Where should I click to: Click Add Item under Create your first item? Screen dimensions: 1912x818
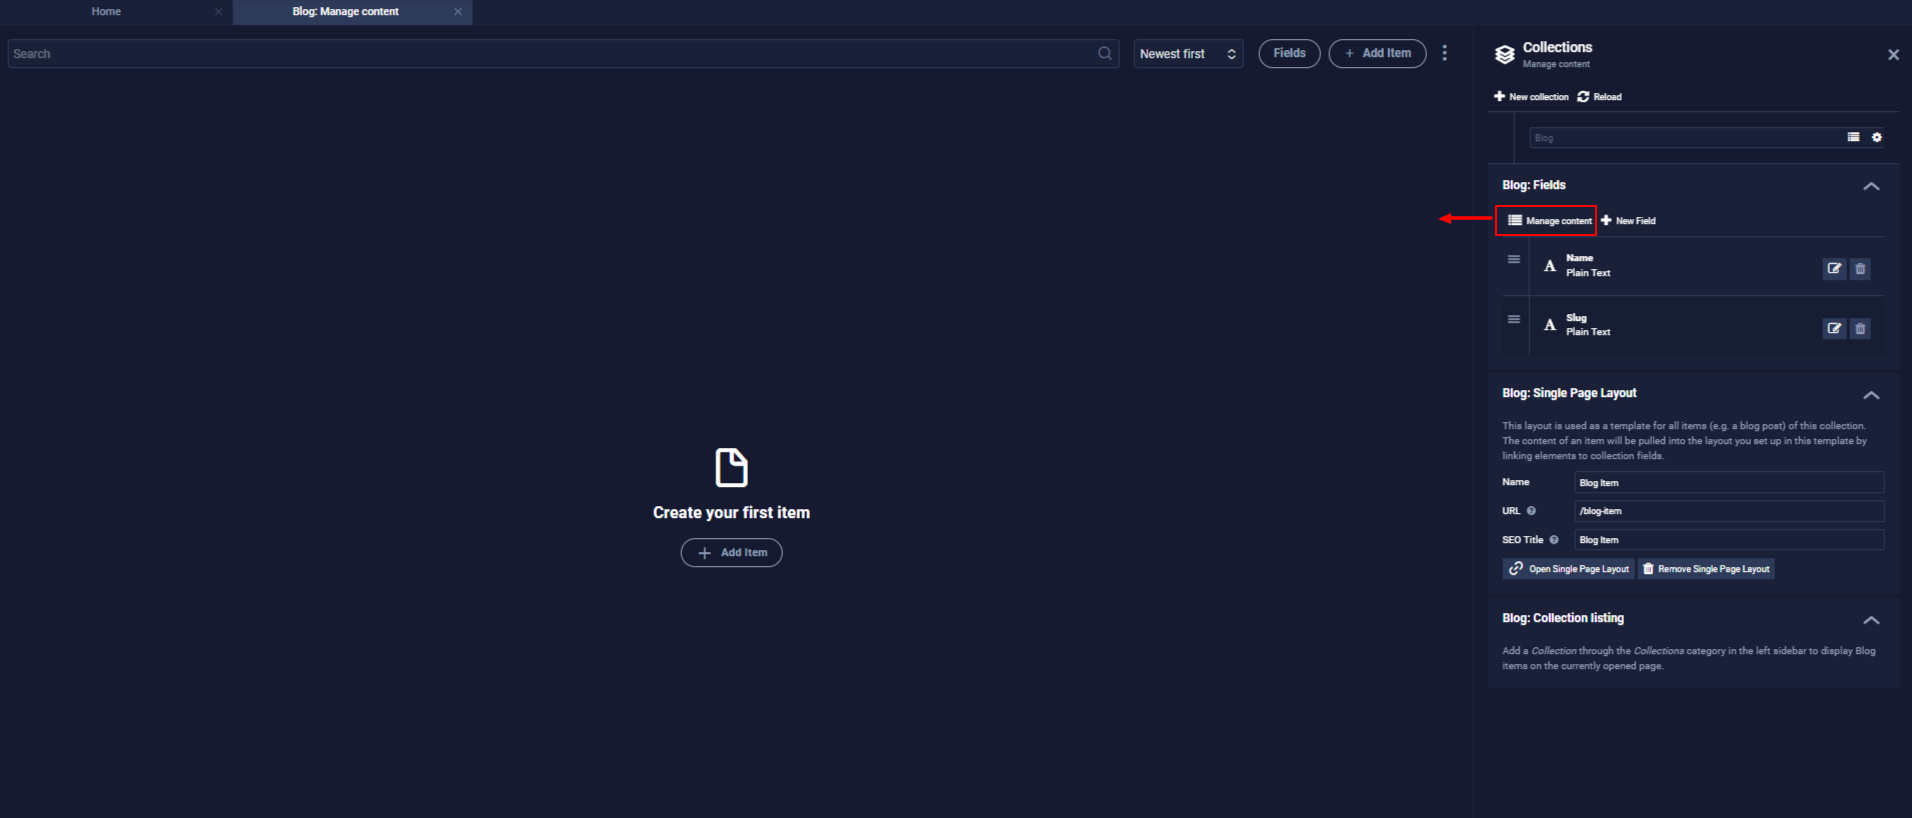tap(732, 552)
